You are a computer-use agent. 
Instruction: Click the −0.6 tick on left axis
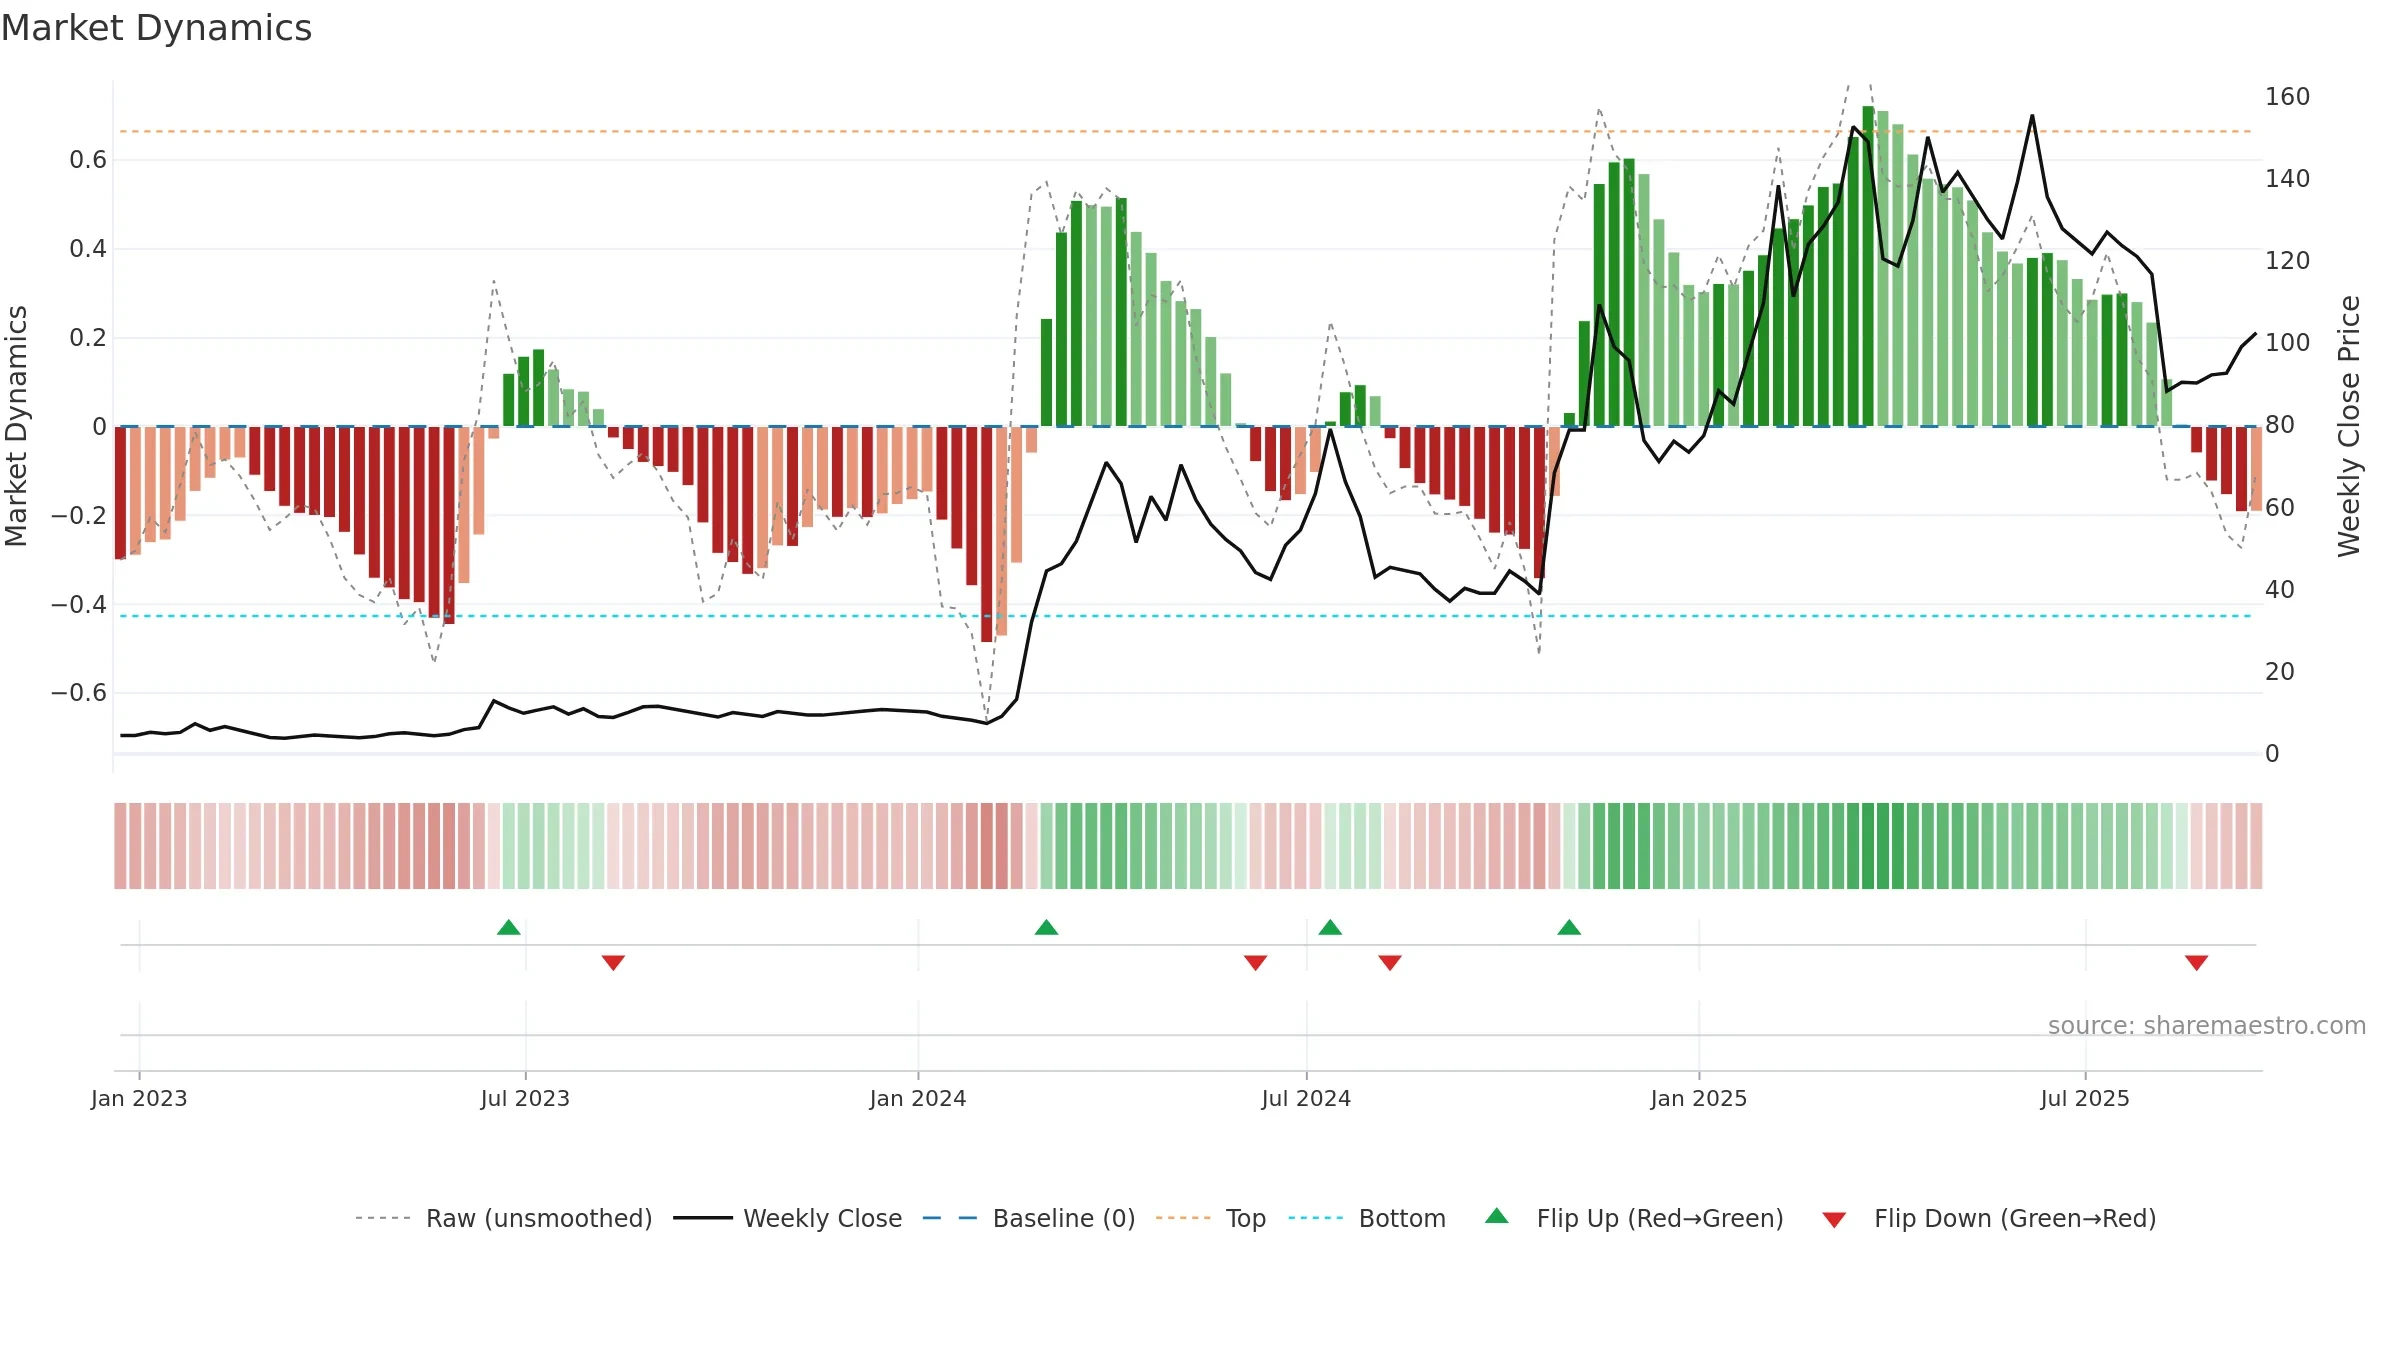[79, 693]
